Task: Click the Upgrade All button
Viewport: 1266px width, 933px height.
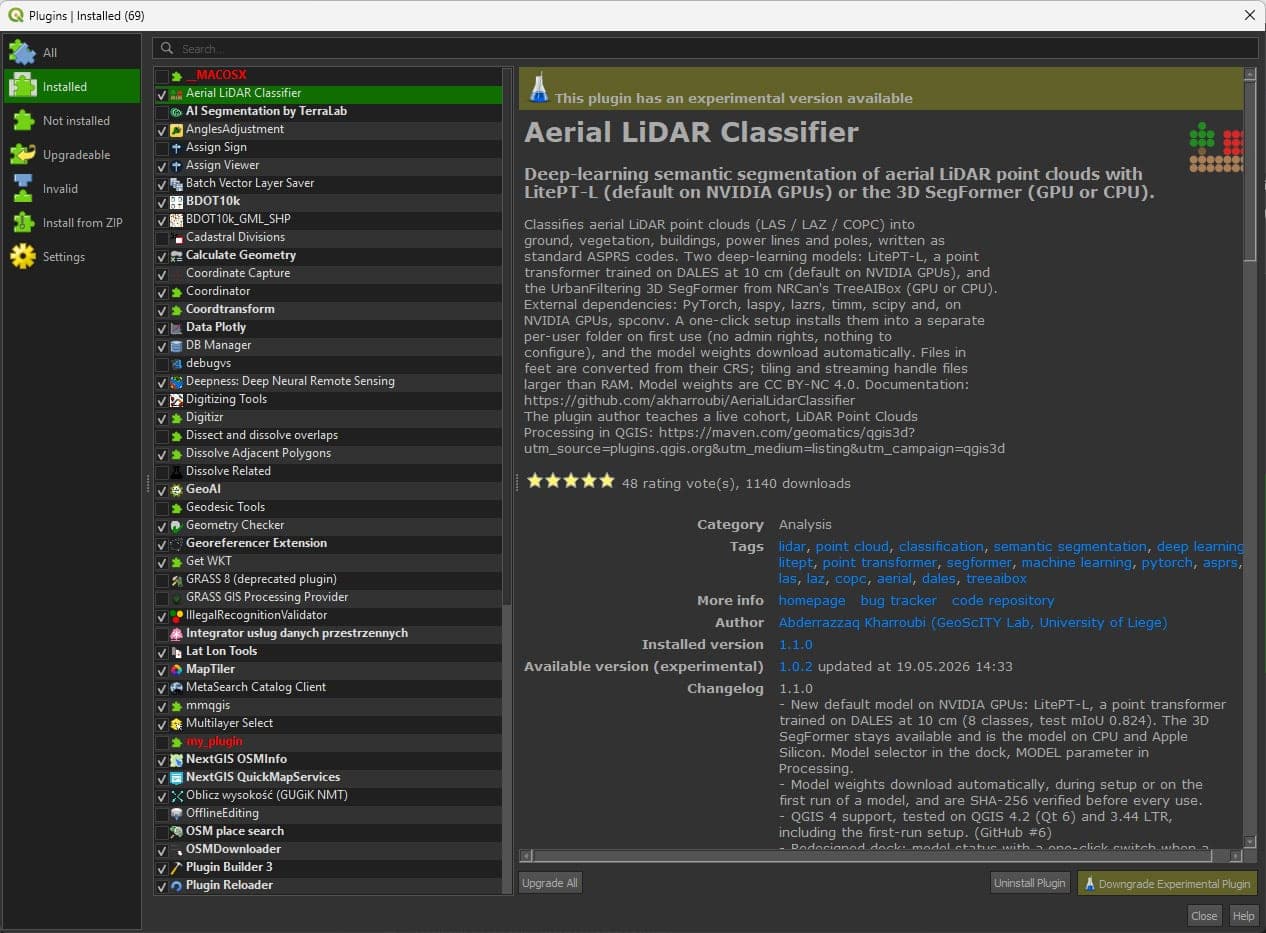Action: point(550,883)
